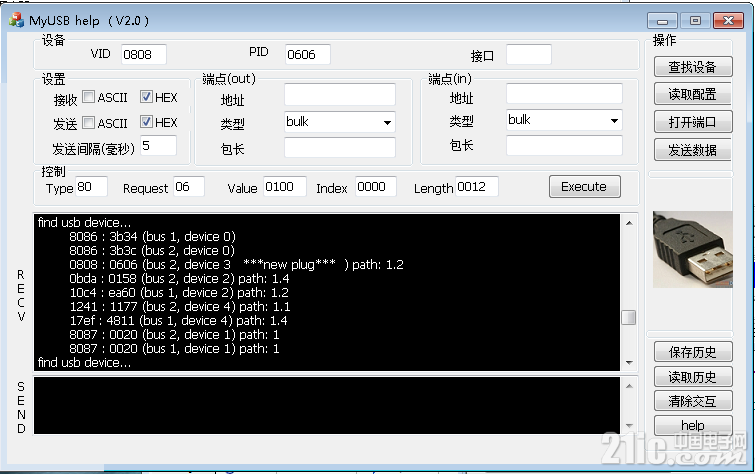Click the RECV log scrollbar up arrow
Screen dimensions: 755x474
[629, 223]
